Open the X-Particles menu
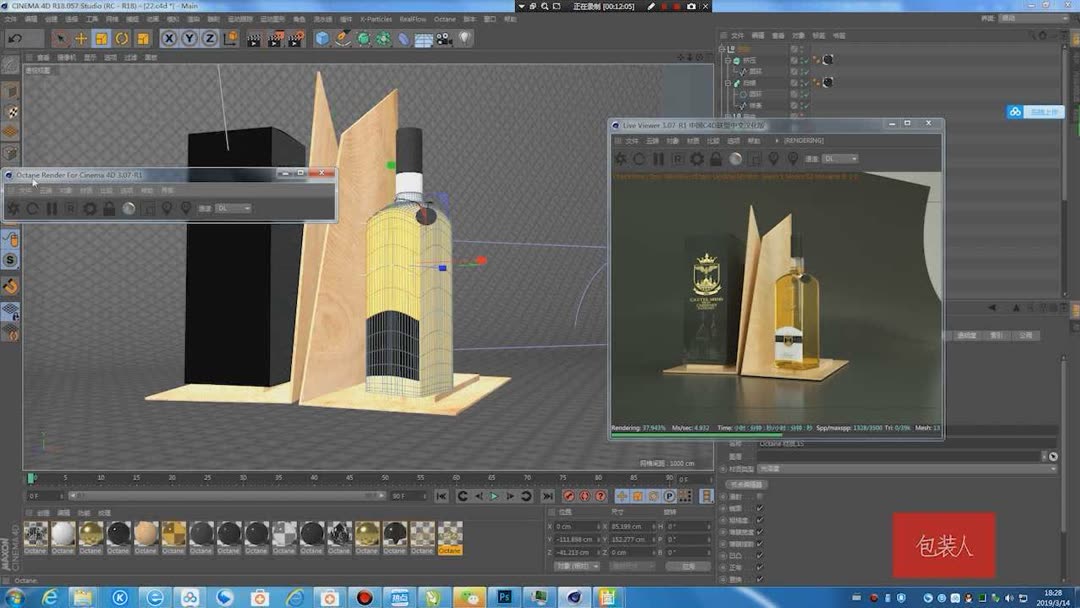Viewport: 1080px width, 608px height. pyautogui.click(x=376, y=19)
